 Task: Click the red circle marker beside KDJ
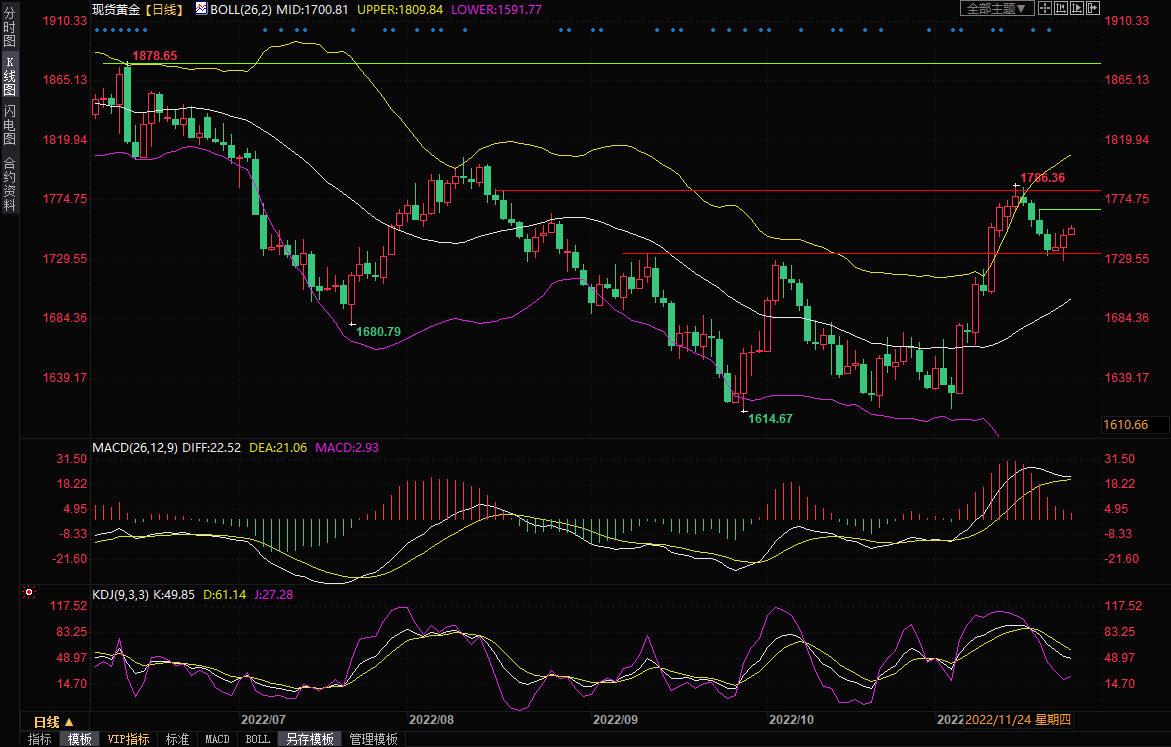coord(29,593)
